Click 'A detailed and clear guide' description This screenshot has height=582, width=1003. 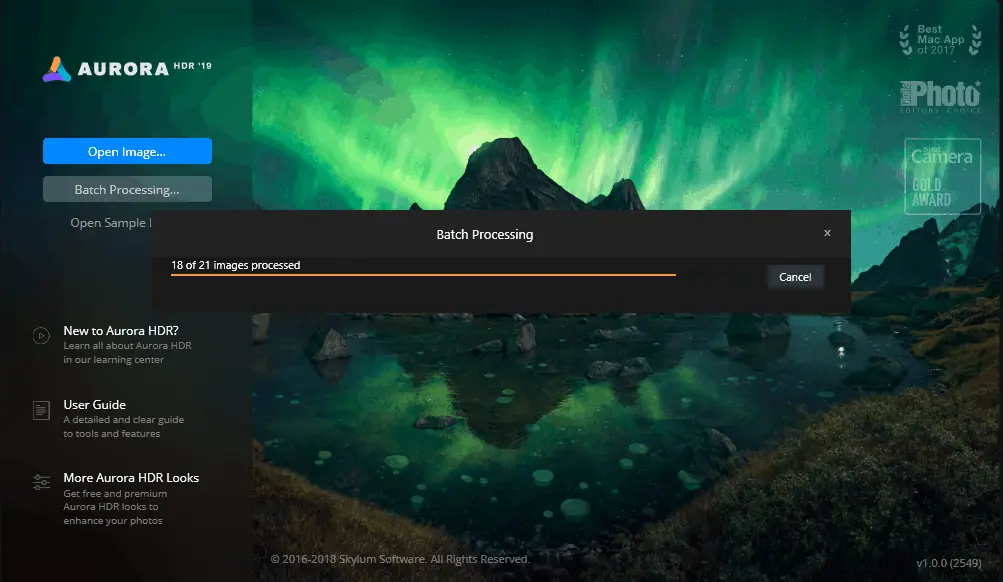coord(123,427)
